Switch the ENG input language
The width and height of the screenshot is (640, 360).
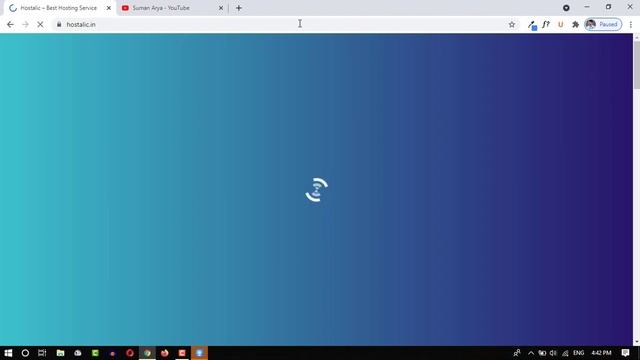pyautogui.click(x=578, y=353)
